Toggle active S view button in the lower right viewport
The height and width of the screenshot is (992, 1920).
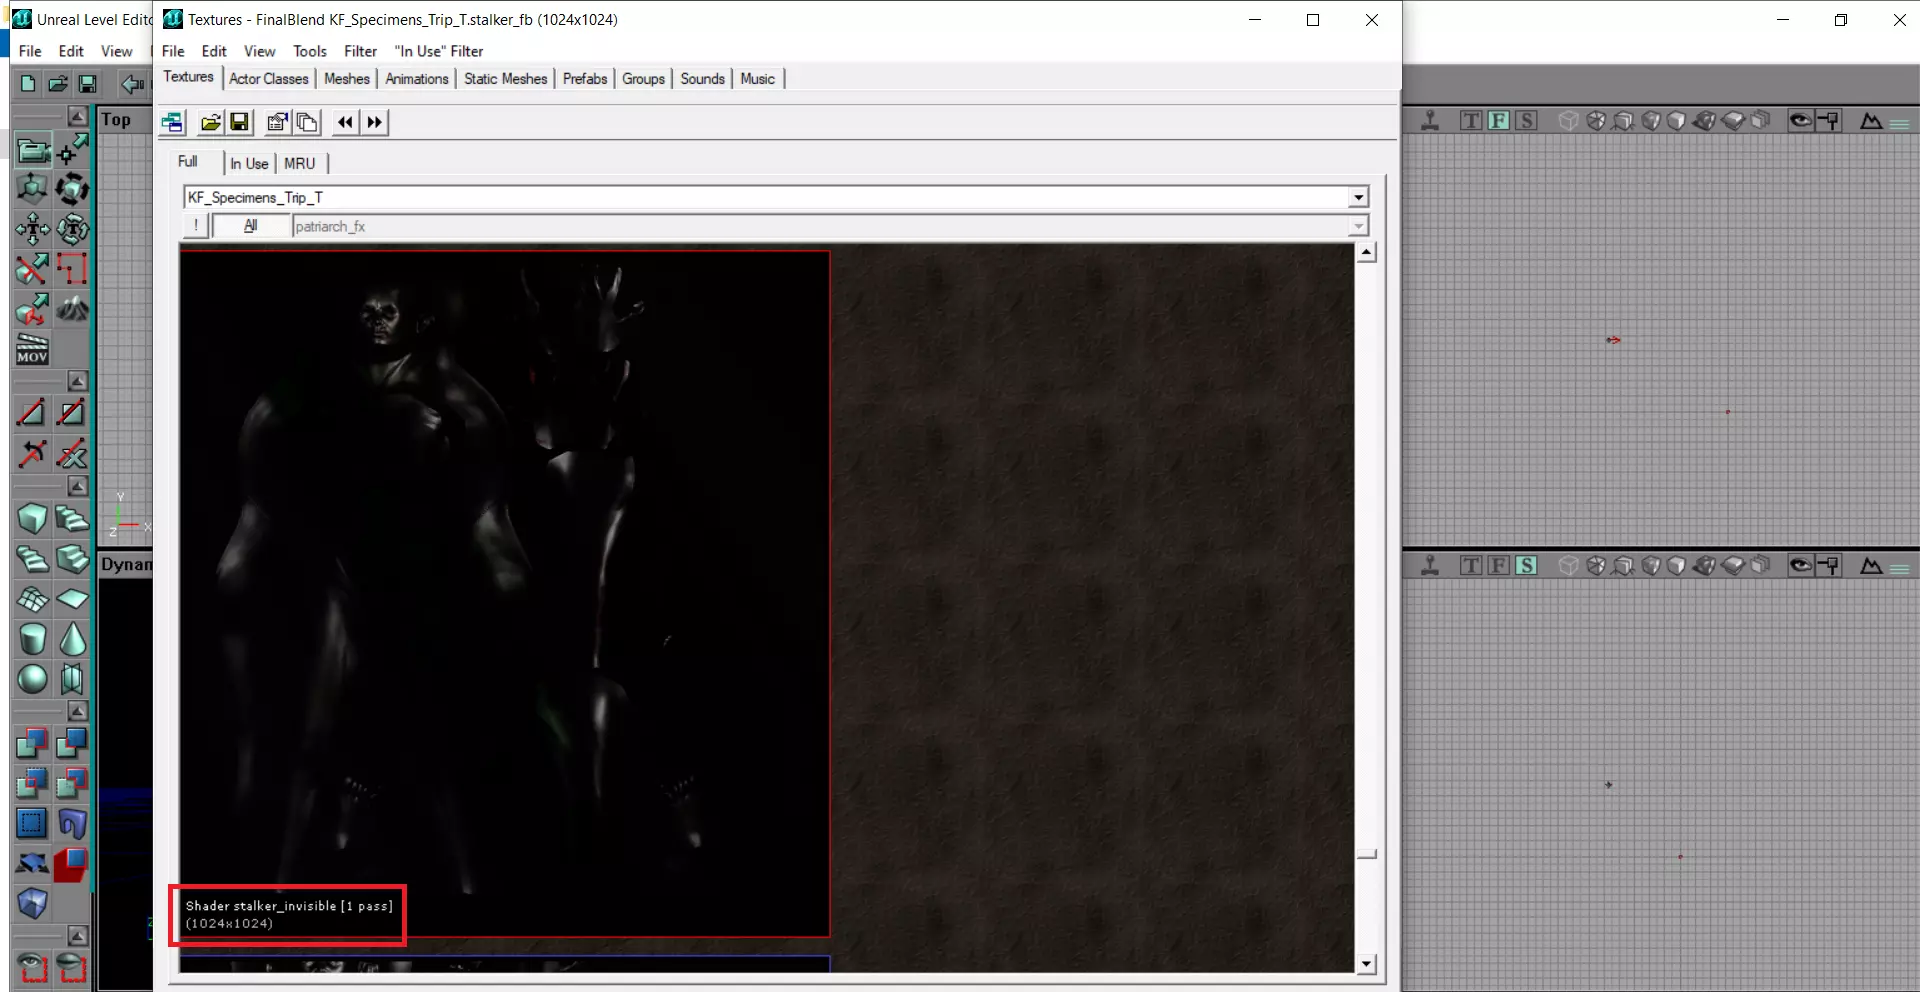pos(1525,565)
